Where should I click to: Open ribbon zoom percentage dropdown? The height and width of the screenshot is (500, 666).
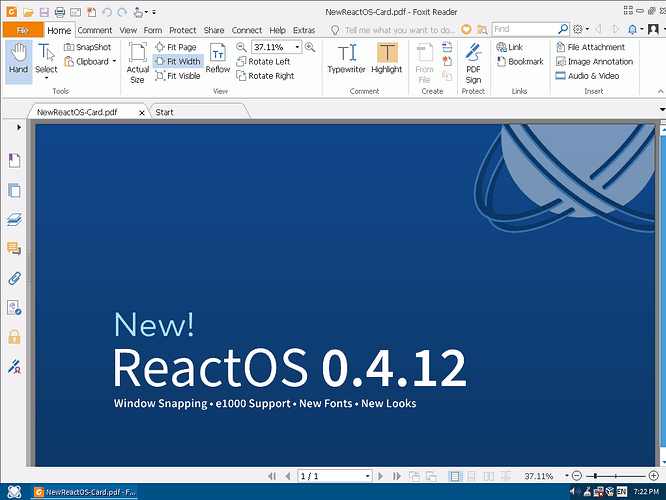pos(297,47)
